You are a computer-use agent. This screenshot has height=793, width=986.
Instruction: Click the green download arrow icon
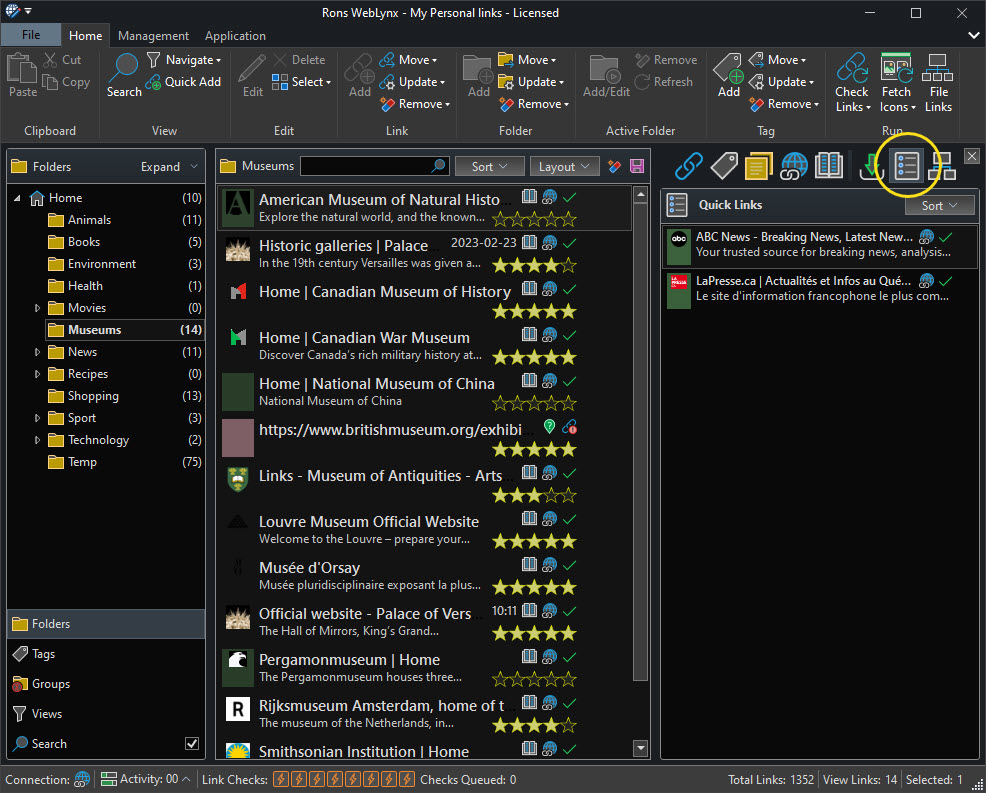click(x=871, y=166)
